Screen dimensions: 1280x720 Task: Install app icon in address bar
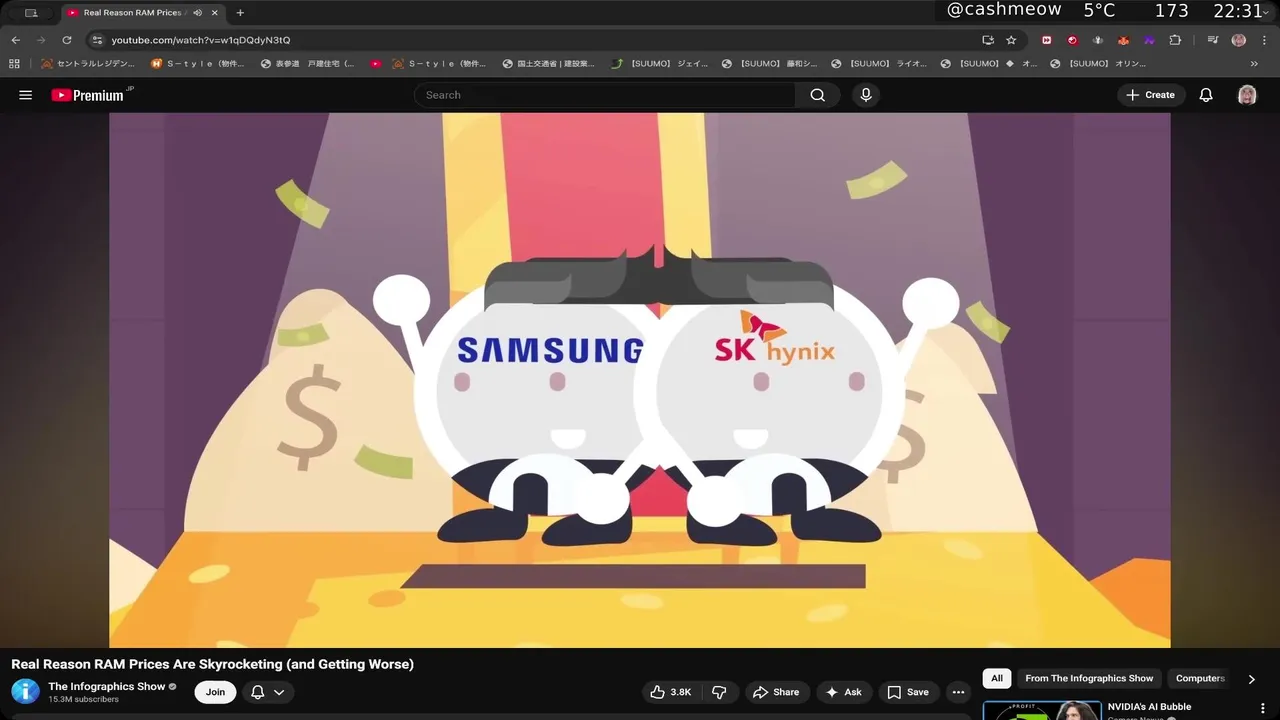click(988, 40)
